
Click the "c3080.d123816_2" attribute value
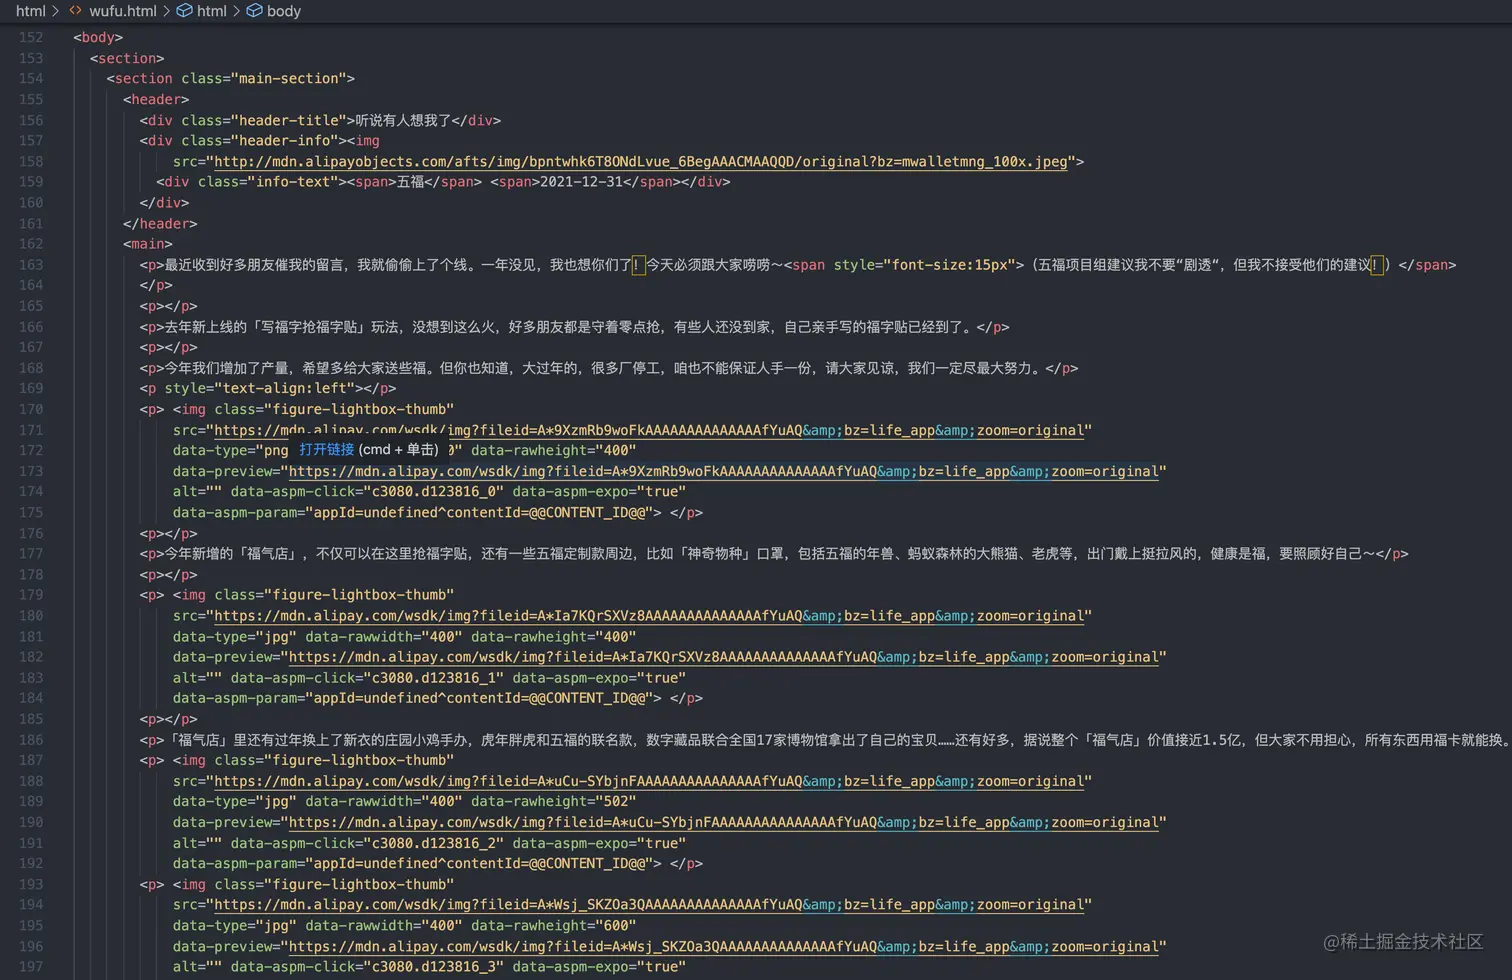[434, 843]
